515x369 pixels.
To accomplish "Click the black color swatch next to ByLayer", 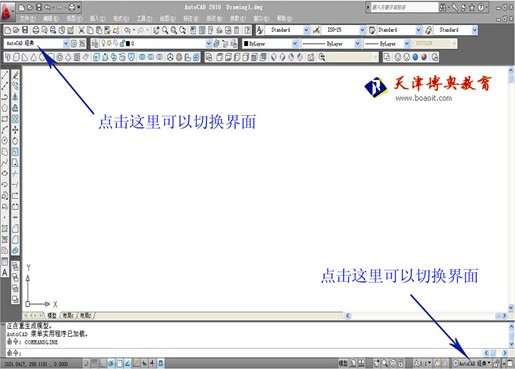I will coord(246,44).
